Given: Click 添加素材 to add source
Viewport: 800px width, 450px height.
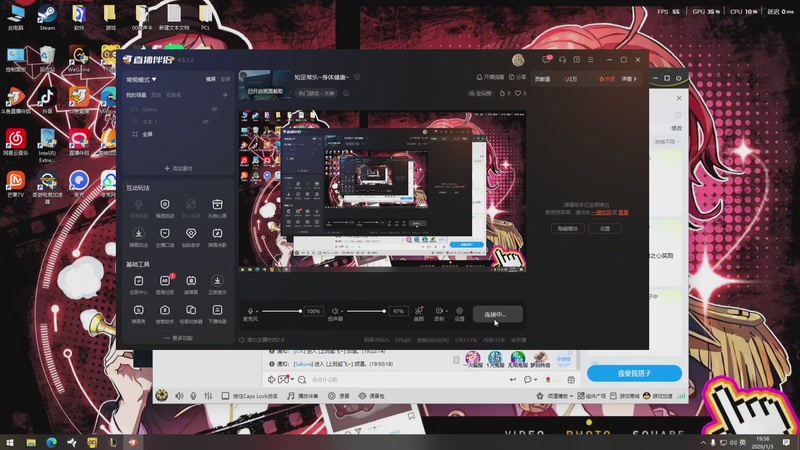Looking at the screenshot, I should 178,168.
